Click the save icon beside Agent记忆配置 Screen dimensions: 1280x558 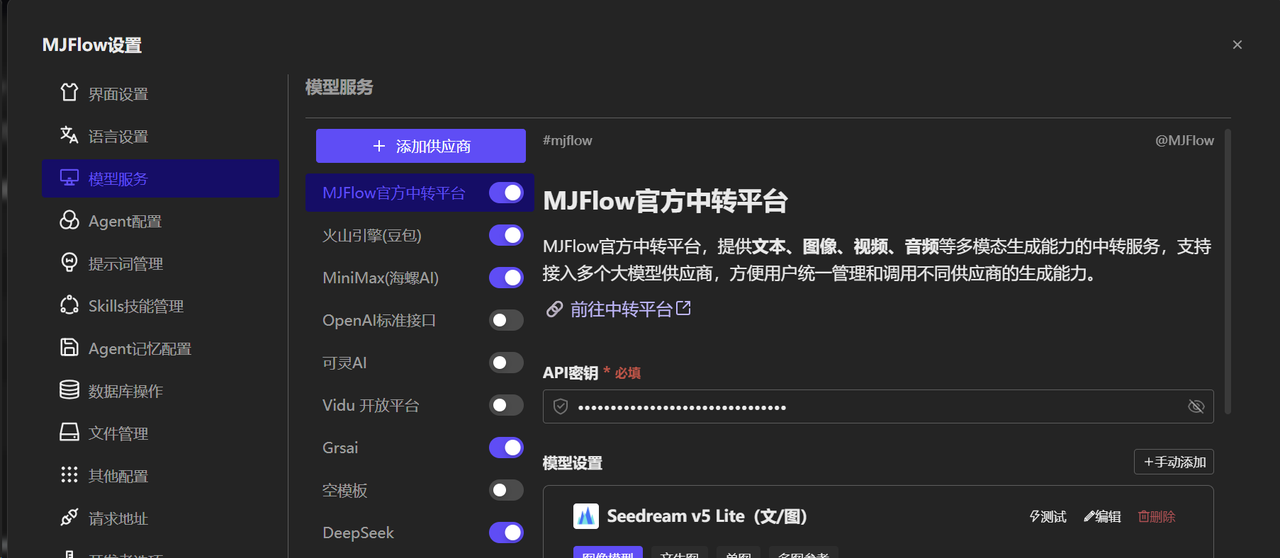69,348
